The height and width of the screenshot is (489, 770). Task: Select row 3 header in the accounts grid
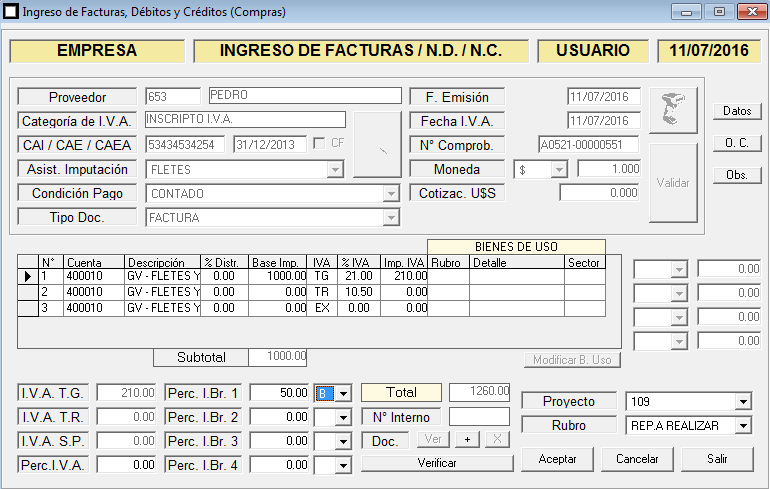[x=28, y=308]
